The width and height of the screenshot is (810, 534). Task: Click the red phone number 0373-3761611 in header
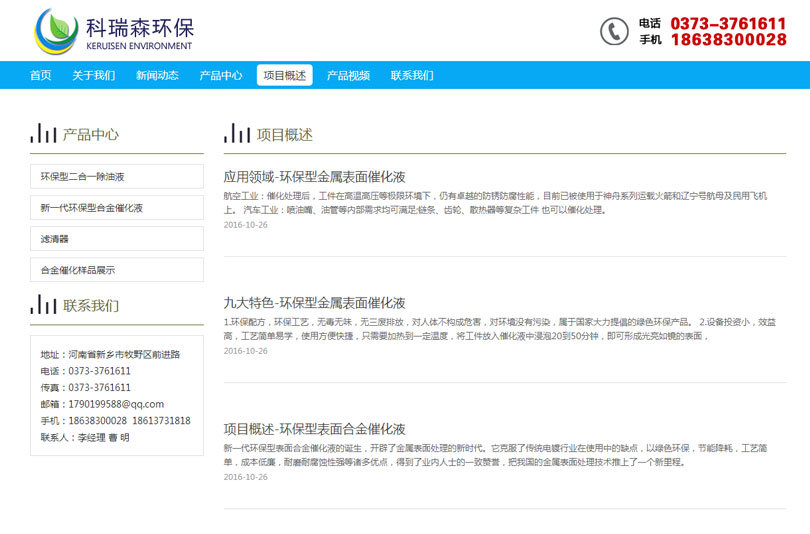pyautogui.click(x=728, y=23)
